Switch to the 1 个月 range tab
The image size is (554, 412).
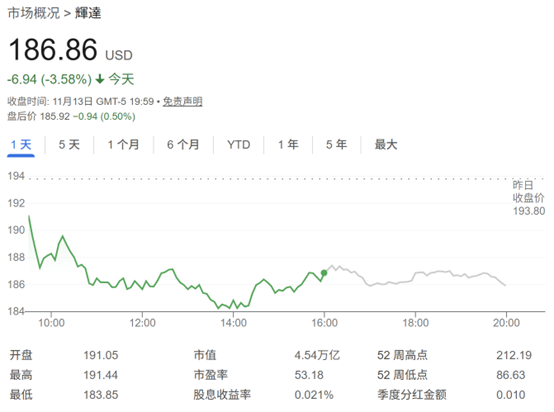(123, 145)
